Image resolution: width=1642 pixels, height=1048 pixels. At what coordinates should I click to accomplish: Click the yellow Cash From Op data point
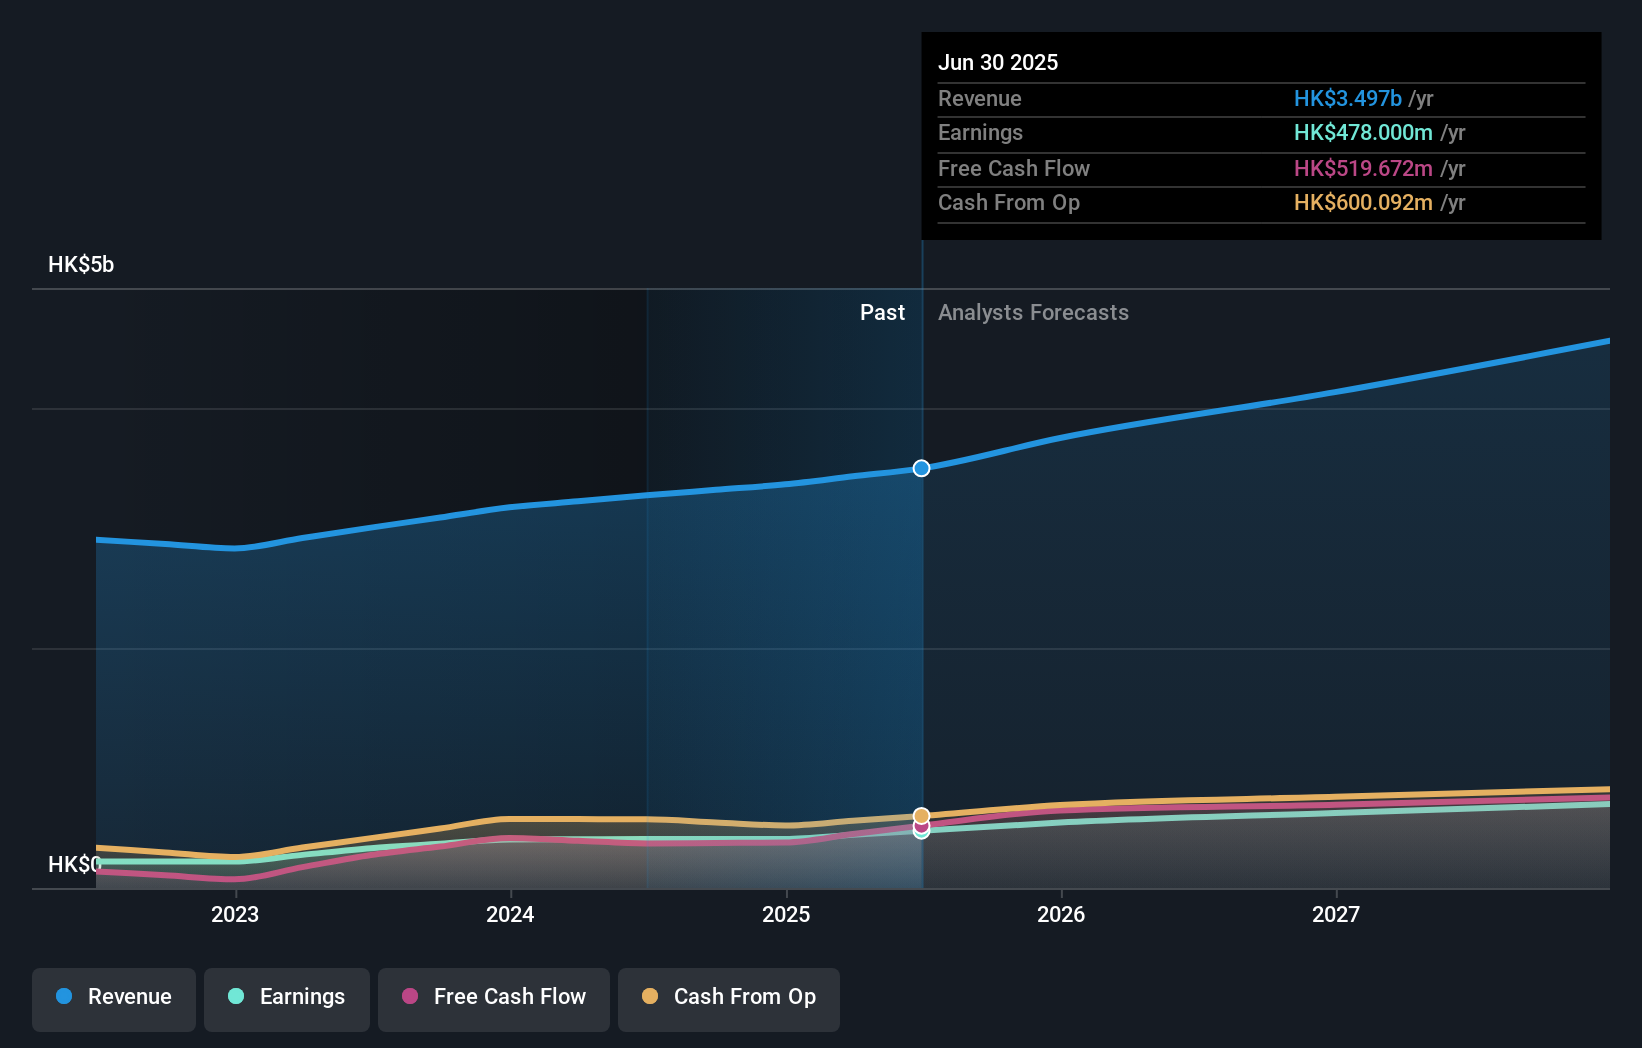pyautogui.click(x=921, y=816)
